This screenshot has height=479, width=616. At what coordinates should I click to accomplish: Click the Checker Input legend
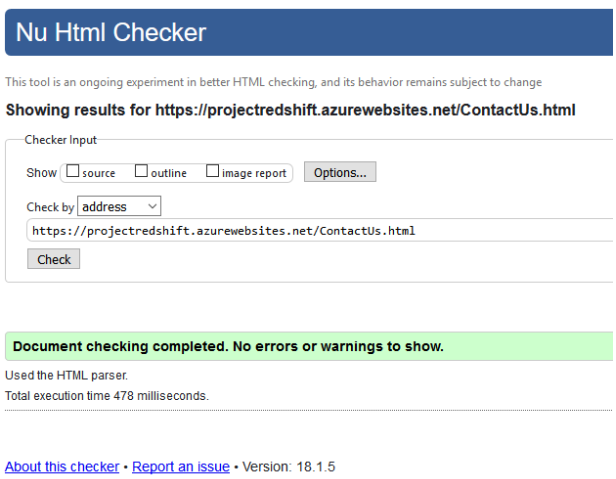pyautogui.click(x=60, y=140)
